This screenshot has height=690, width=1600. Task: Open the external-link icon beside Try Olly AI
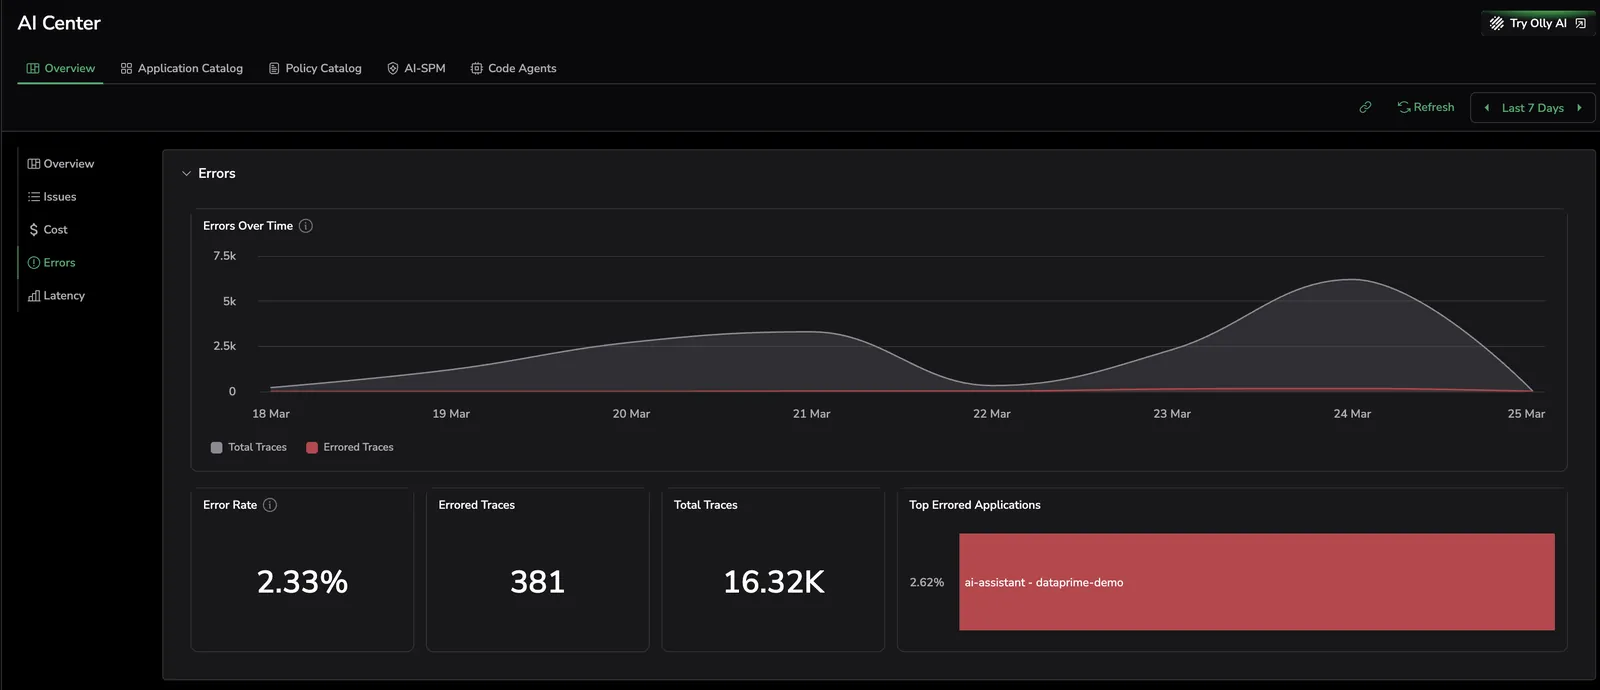(1580, 23)
